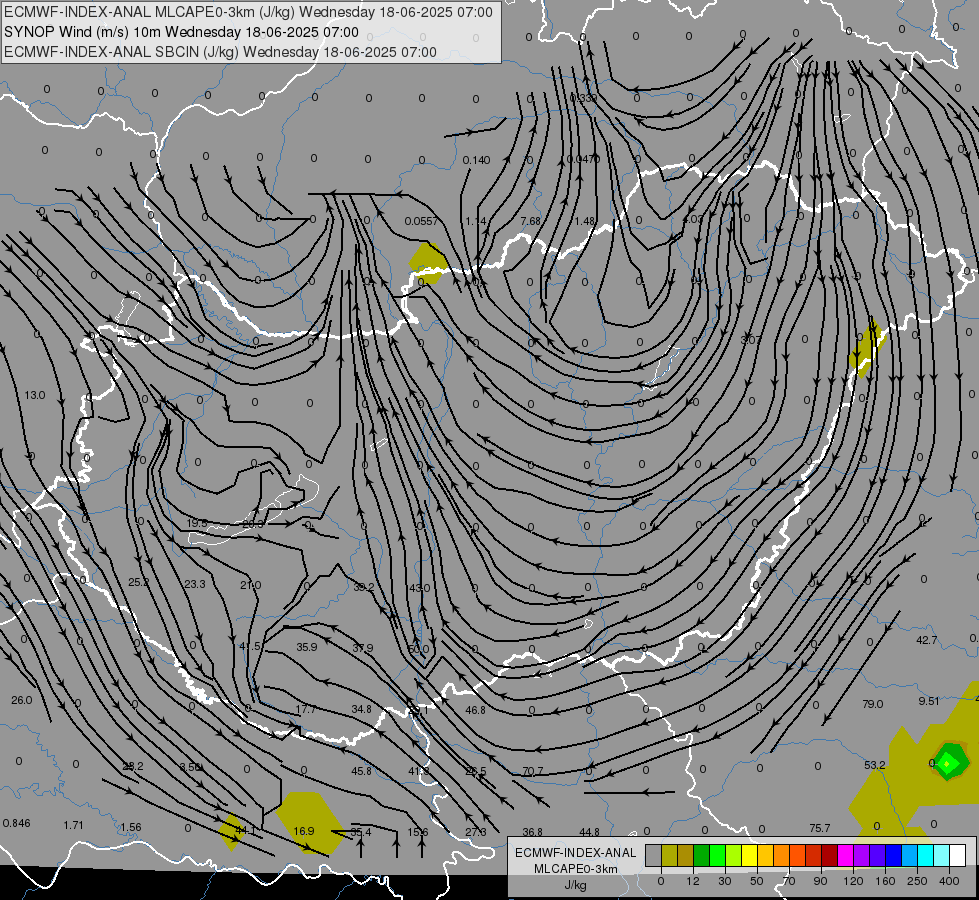Viewport: 979px width, 900px height.
Task: Click the MLCAPE0-3km title line at top
Action: pos(248,12)
